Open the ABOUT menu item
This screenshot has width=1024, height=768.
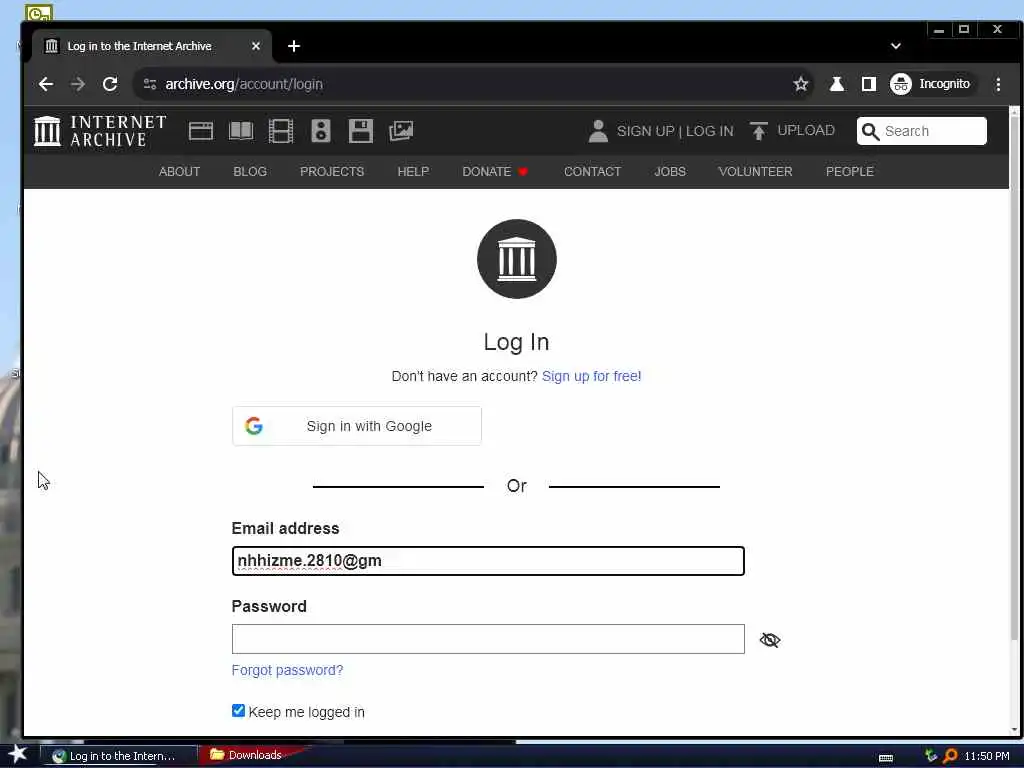[x=179, y=171]
